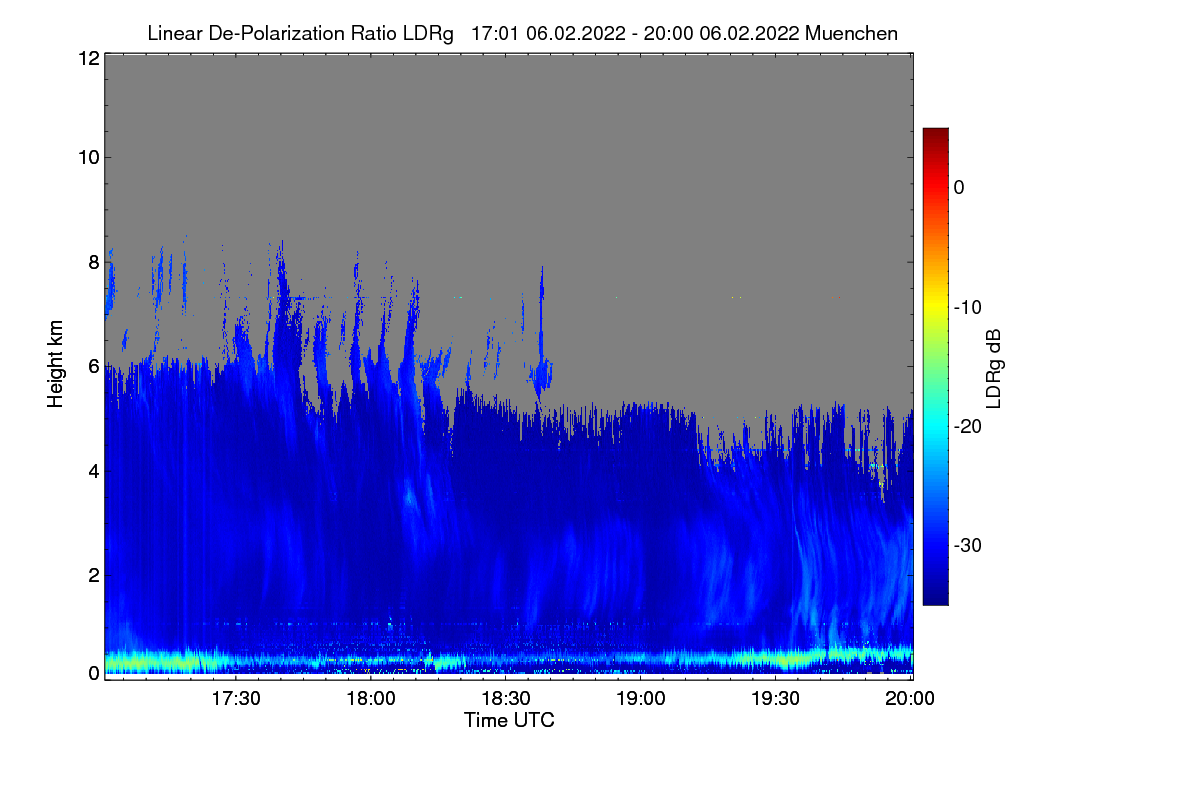This screenshot has height=800, width=1200.
Task: Click the 0 tick label on the colorbar
Action: point(959,187)
